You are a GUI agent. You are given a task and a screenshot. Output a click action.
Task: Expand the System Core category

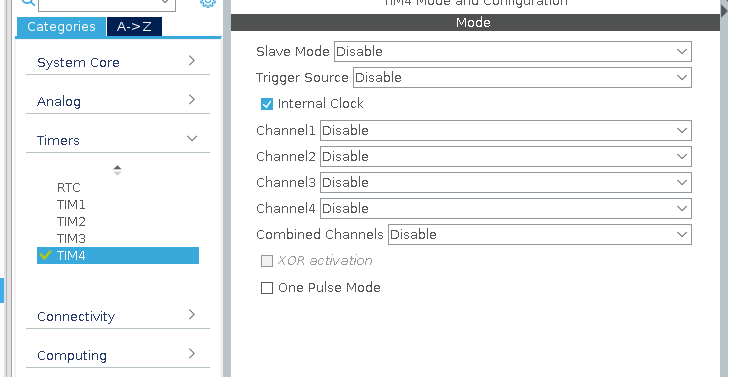click(118, 62)
